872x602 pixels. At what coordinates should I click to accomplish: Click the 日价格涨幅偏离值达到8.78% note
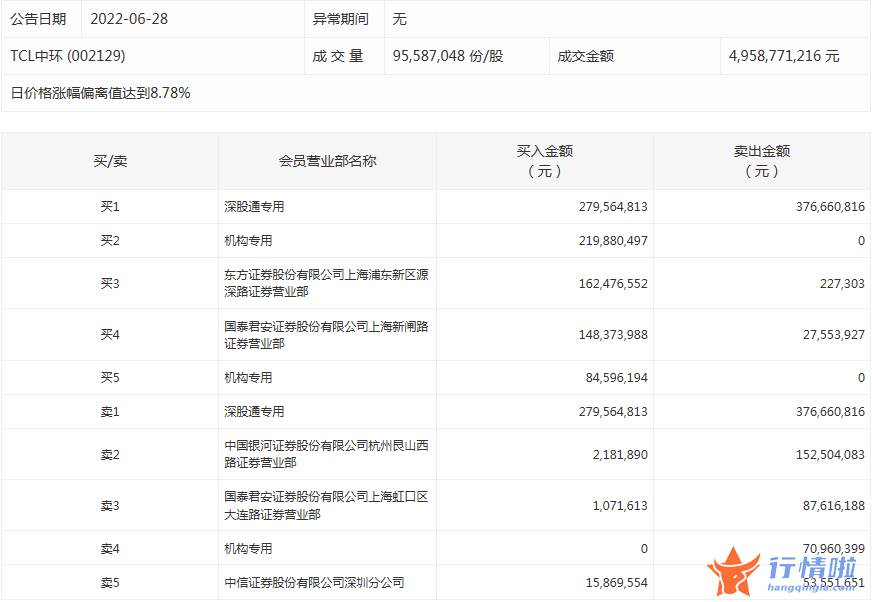[x=101, y=92]
